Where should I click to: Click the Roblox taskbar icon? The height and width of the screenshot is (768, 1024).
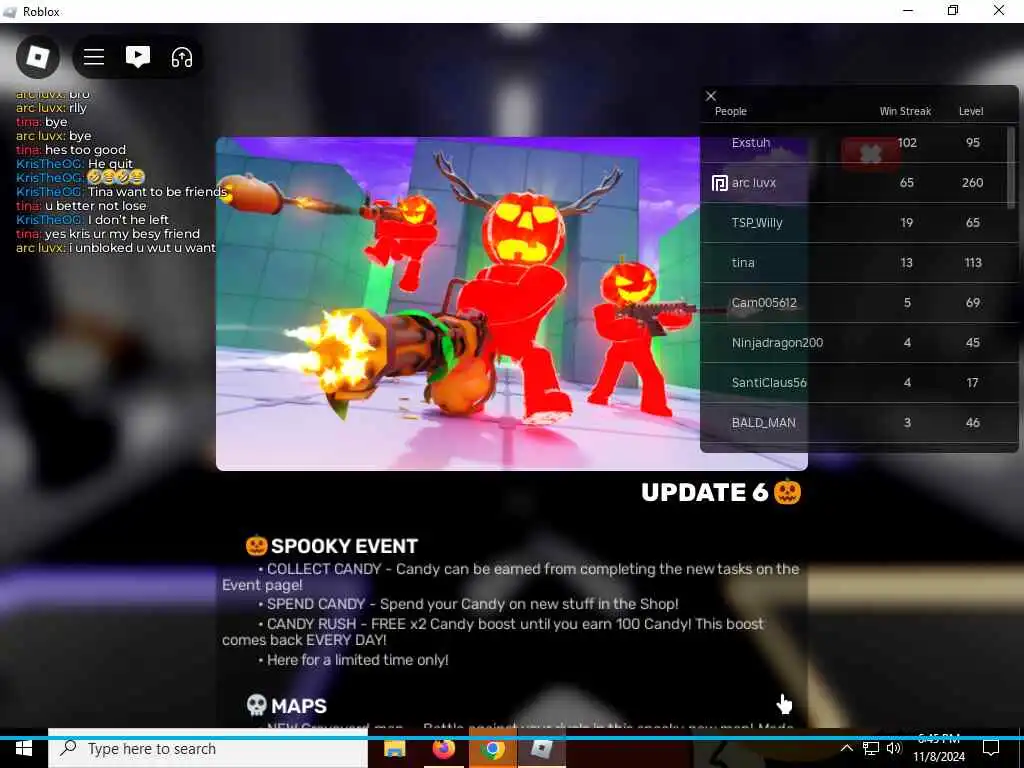click(x=541, y=748)
